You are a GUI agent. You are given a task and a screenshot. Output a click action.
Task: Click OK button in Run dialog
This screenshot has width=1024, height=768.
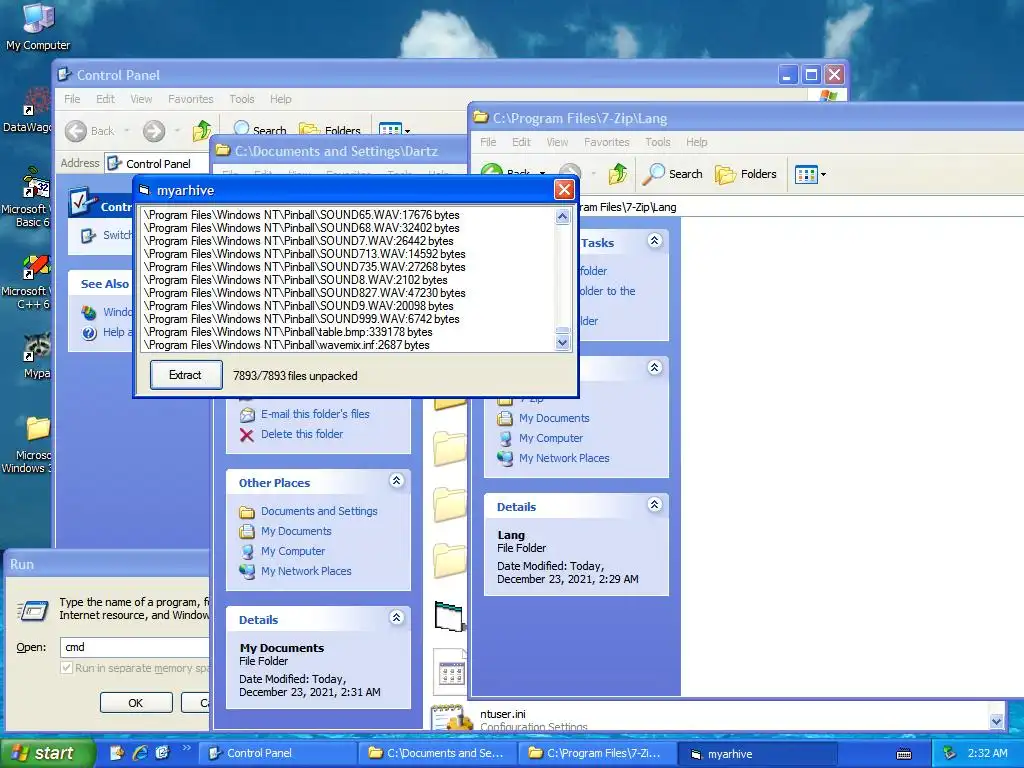point(136,703)
